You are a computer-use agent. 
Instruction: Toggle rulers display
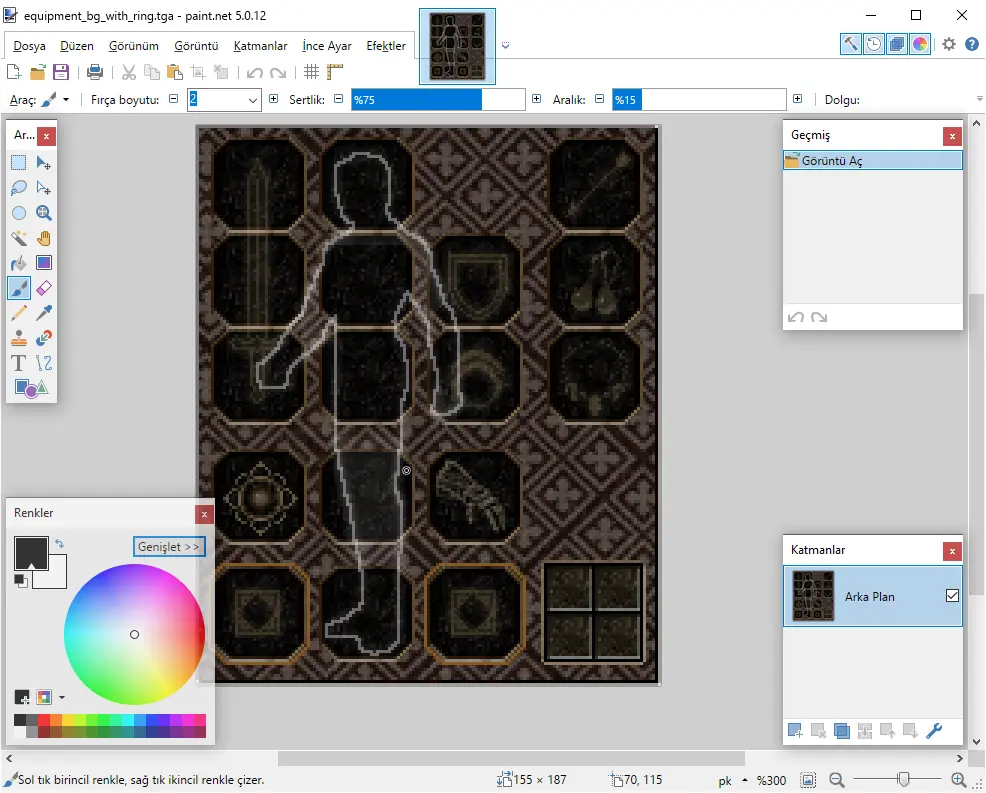tap(335, 72)
